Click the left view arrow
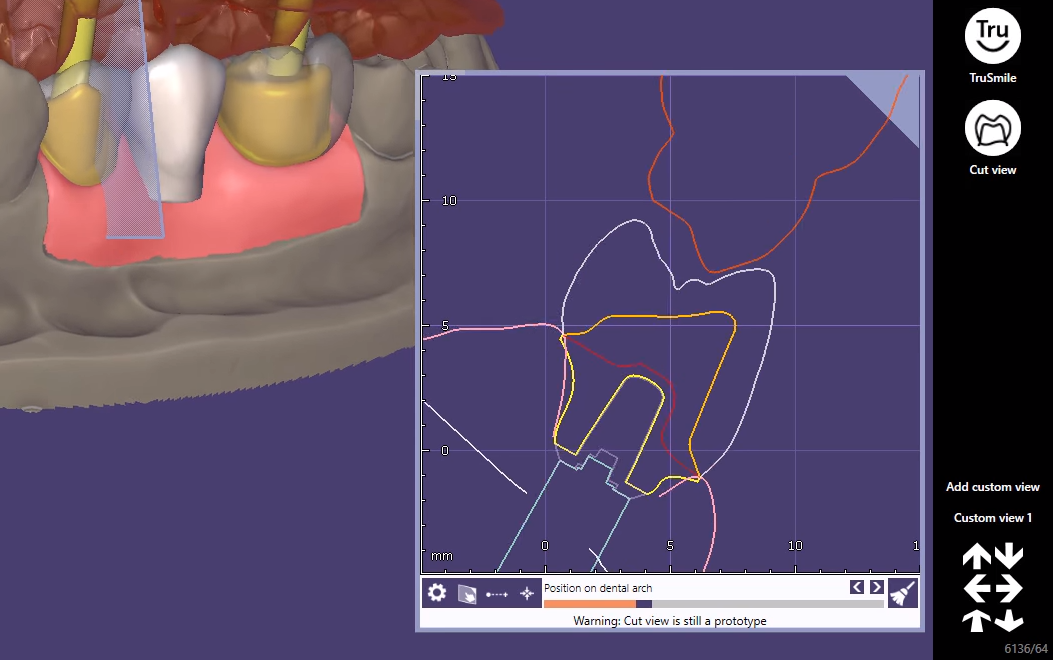Viewport: 1055px width, 660px height. coord(977,588)
